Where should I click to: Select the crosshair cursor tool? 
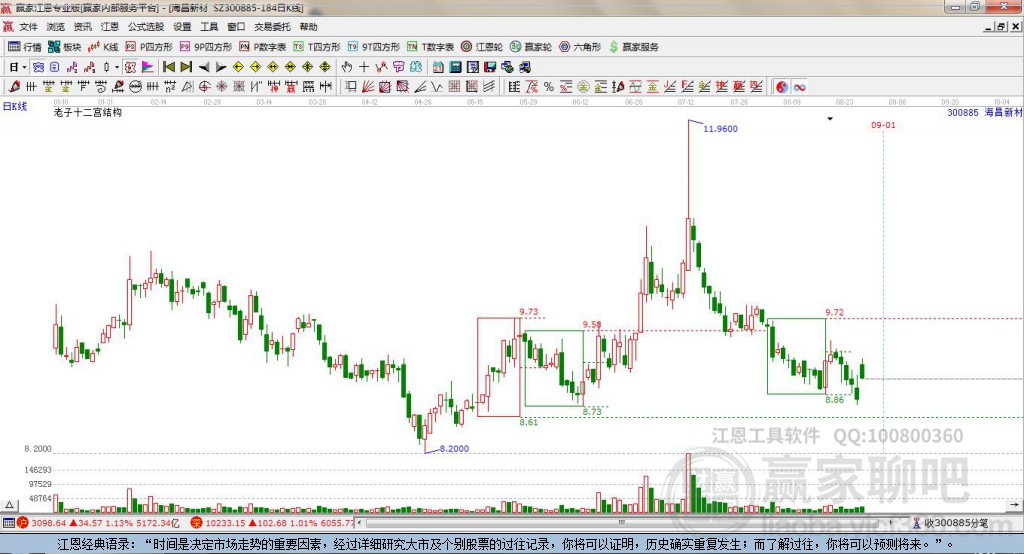pyautogui.click(x=364, y=67)
